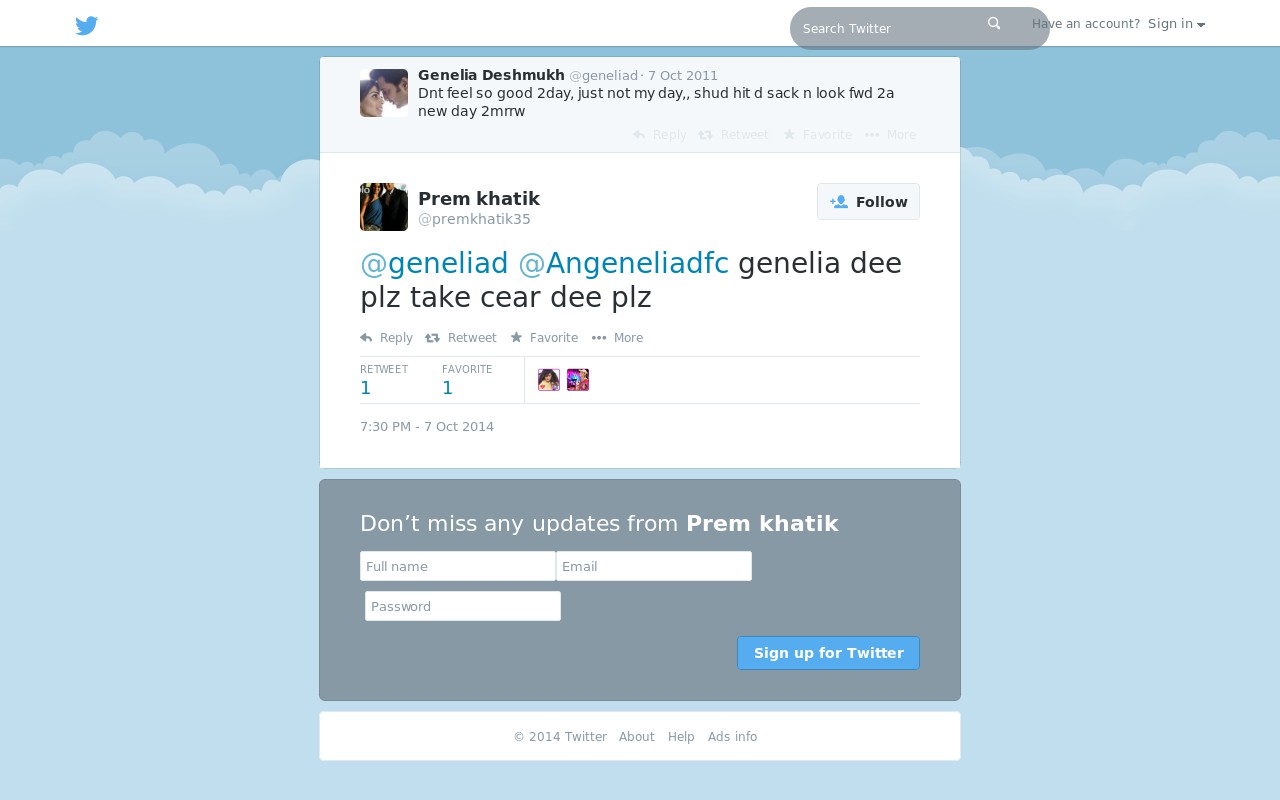Open the About footer link
The height and width of the screenshot is (800, 1280).
(637, 737)
